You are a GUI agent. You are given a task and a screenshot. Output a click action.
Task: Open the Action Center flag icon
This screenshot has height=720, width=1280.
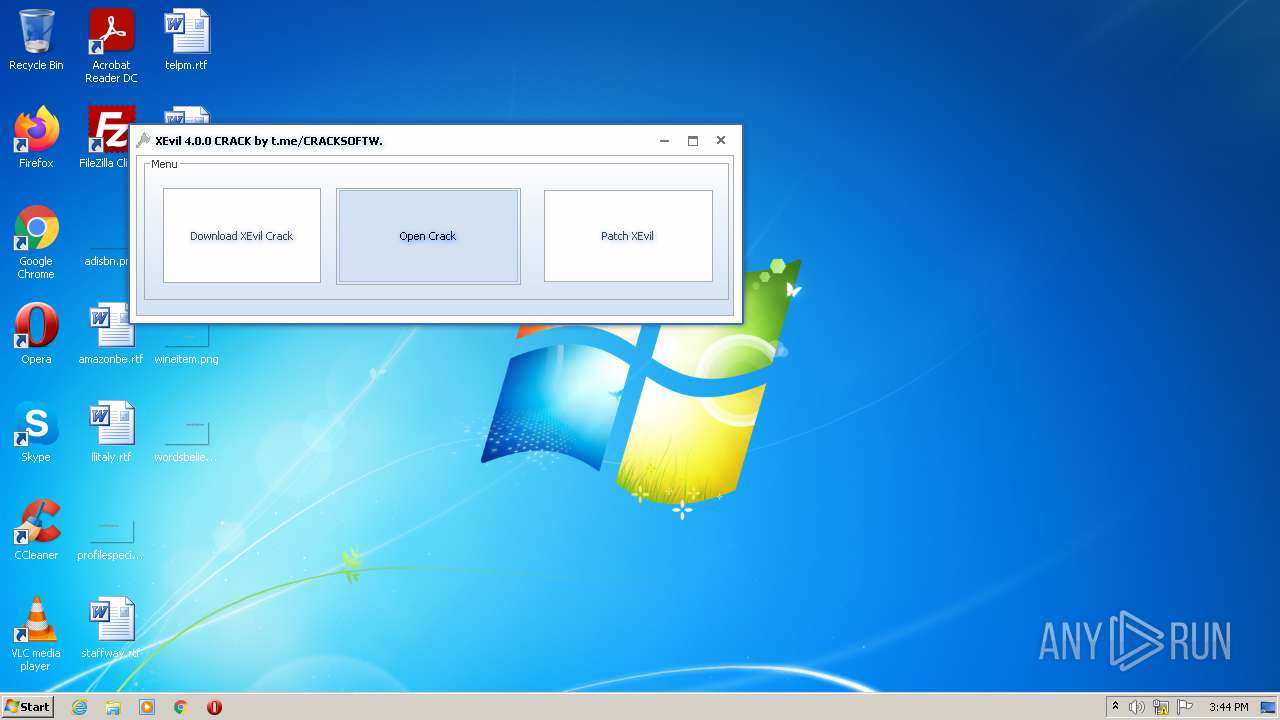pos(1185,707)
